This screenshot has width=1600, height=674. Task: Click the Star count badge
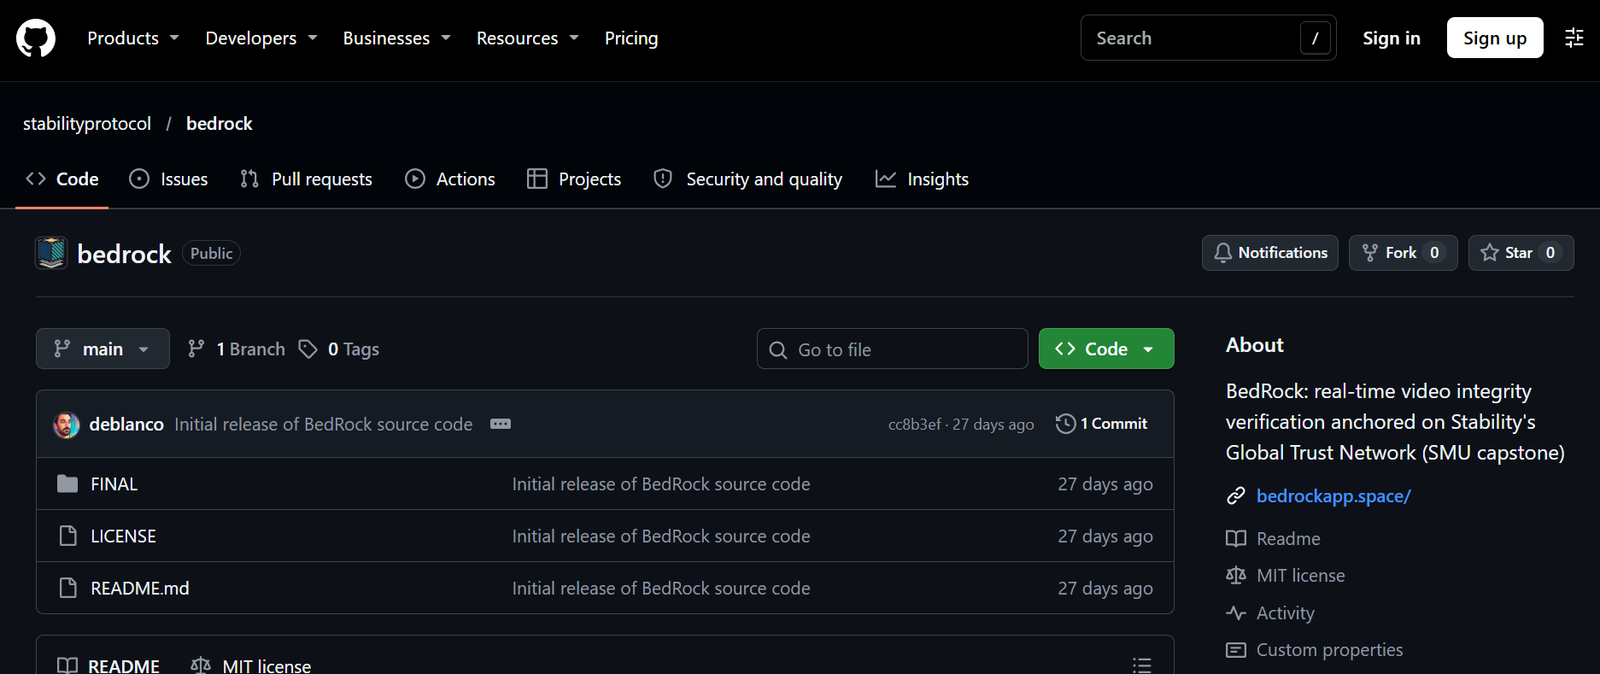tap(1550, 253)
